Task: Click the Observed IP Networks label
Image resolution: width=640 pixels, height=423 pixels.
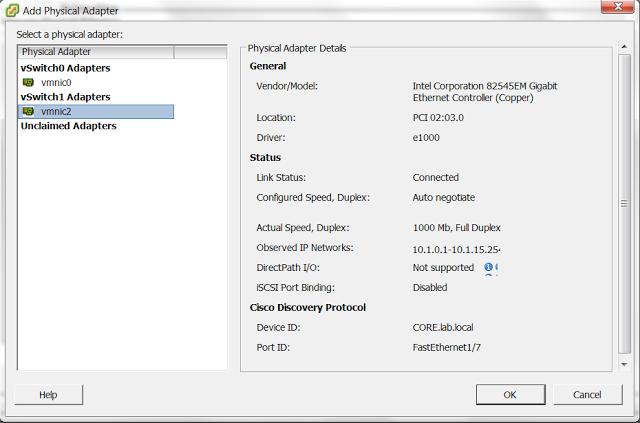Action: [x=305, y=248]
